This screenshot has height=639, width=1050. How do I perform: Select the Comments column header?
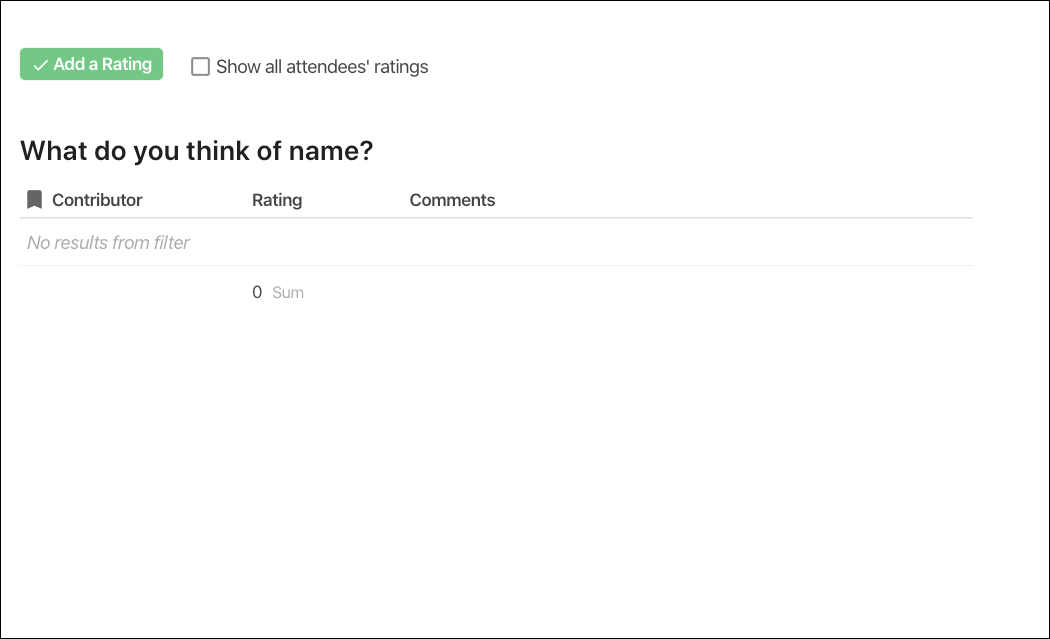(x=452, y=200)
